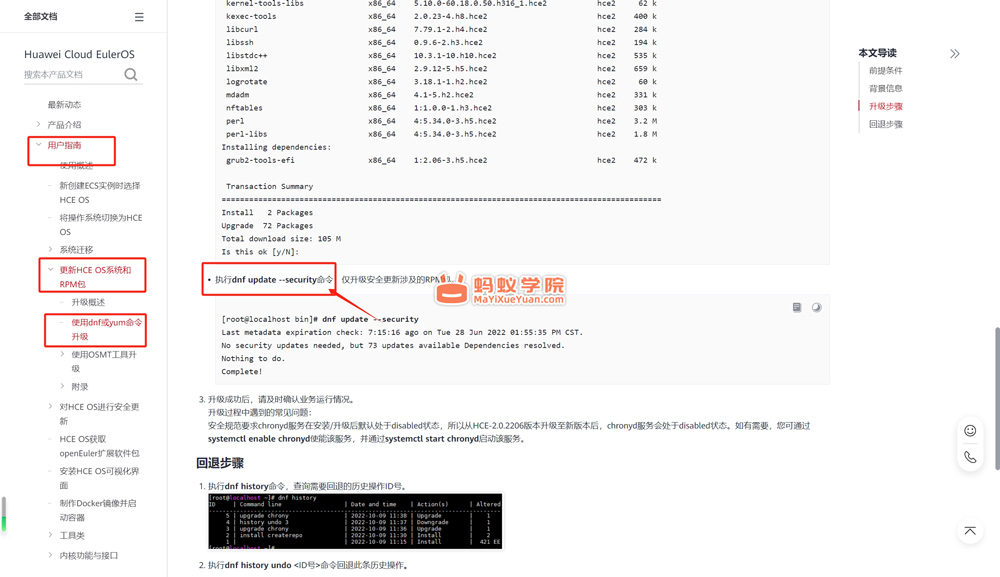Click the page vertical scrollbar thumb
Image resolution: width=1000 pixels, height=577 pixels.
(997, 398)
